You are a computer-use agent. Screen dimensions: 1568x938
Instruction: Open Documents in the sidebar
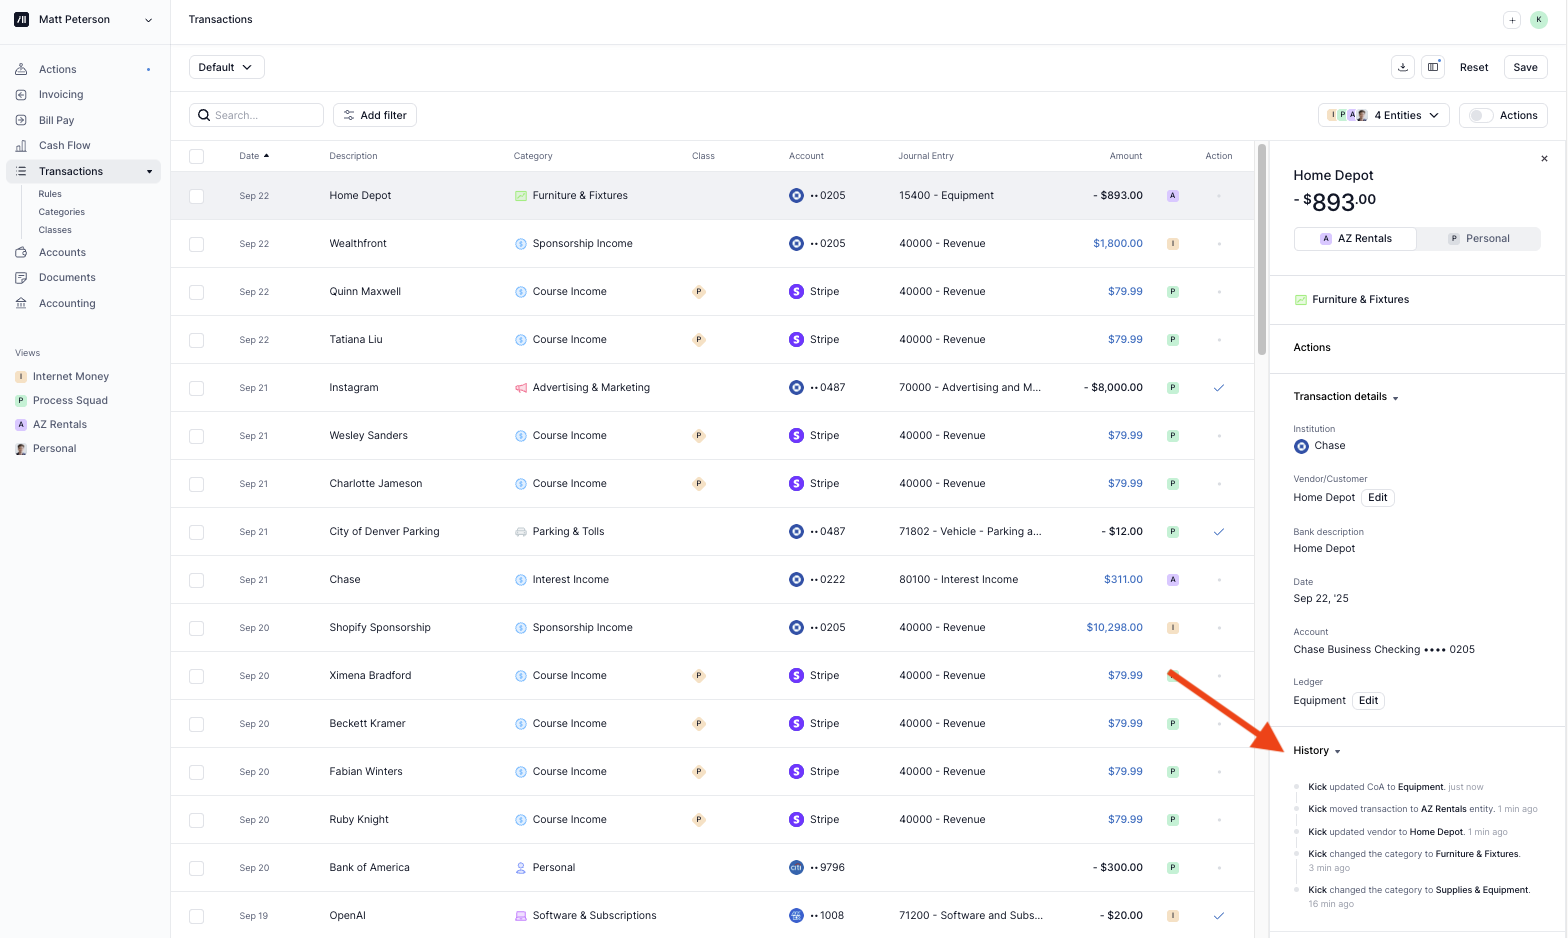click(67, 278)
